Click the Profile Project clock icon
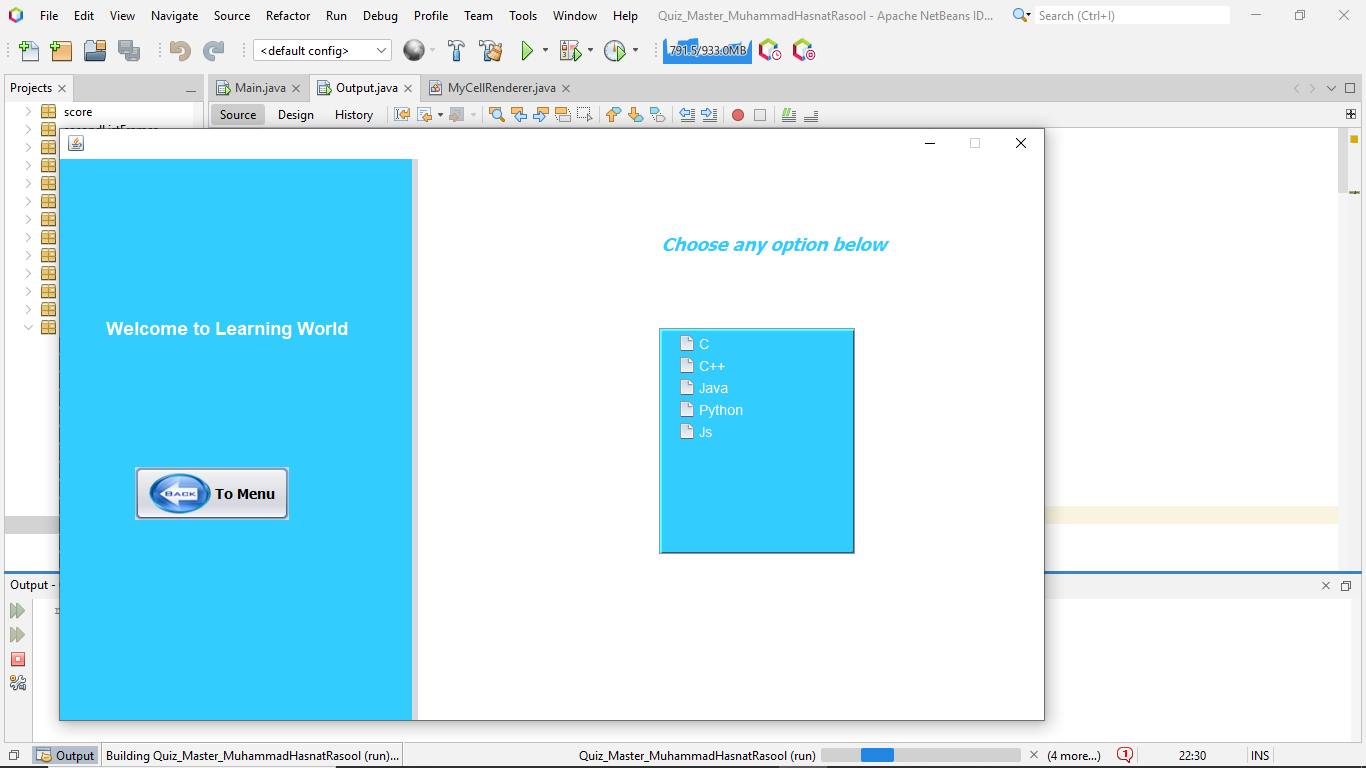 (x=614, y=51)
